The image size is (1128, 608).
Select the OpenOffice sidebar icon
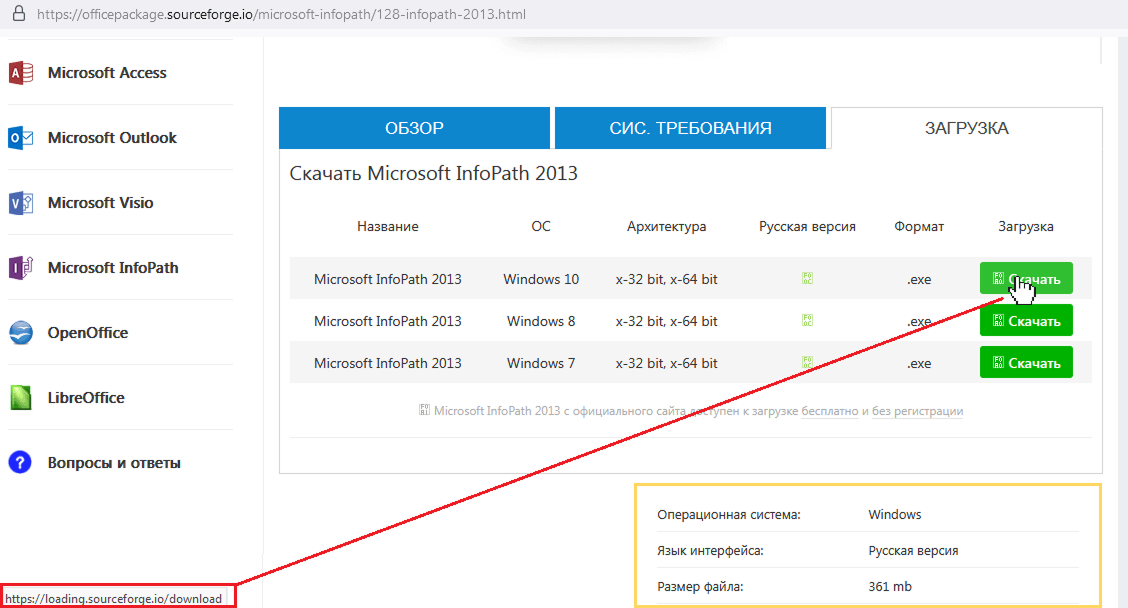19,332
